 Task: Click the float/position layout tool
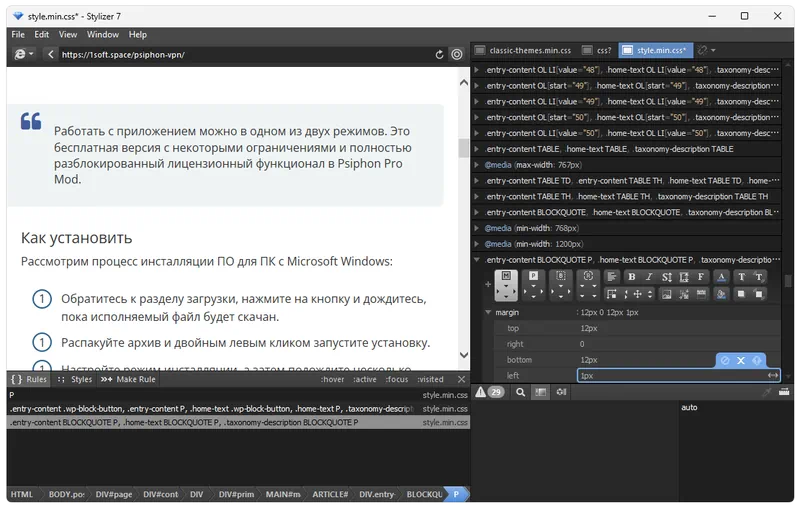tap(611, 294)
